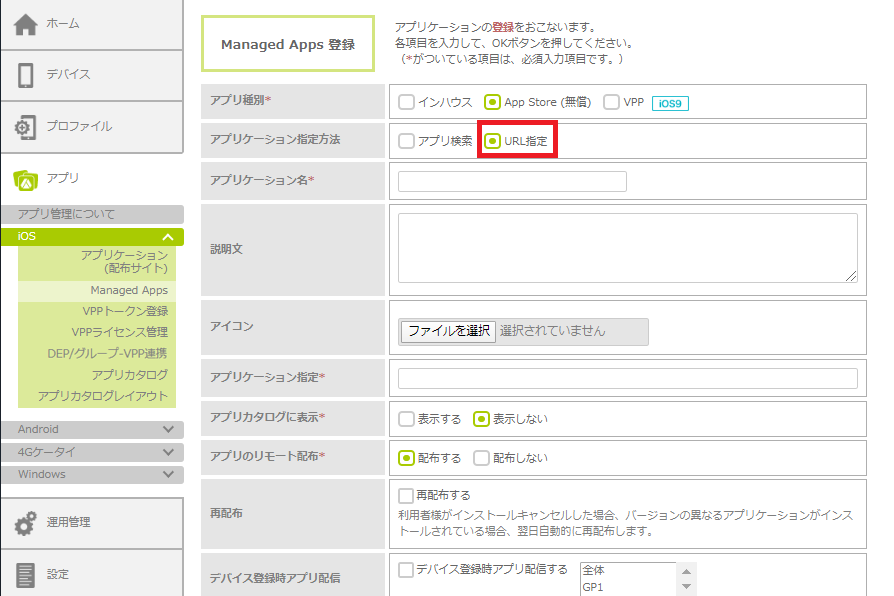Screen dimensions: 894x596
Task: Click the Operations Management gears icon
Action: click(x=26, y=522)
